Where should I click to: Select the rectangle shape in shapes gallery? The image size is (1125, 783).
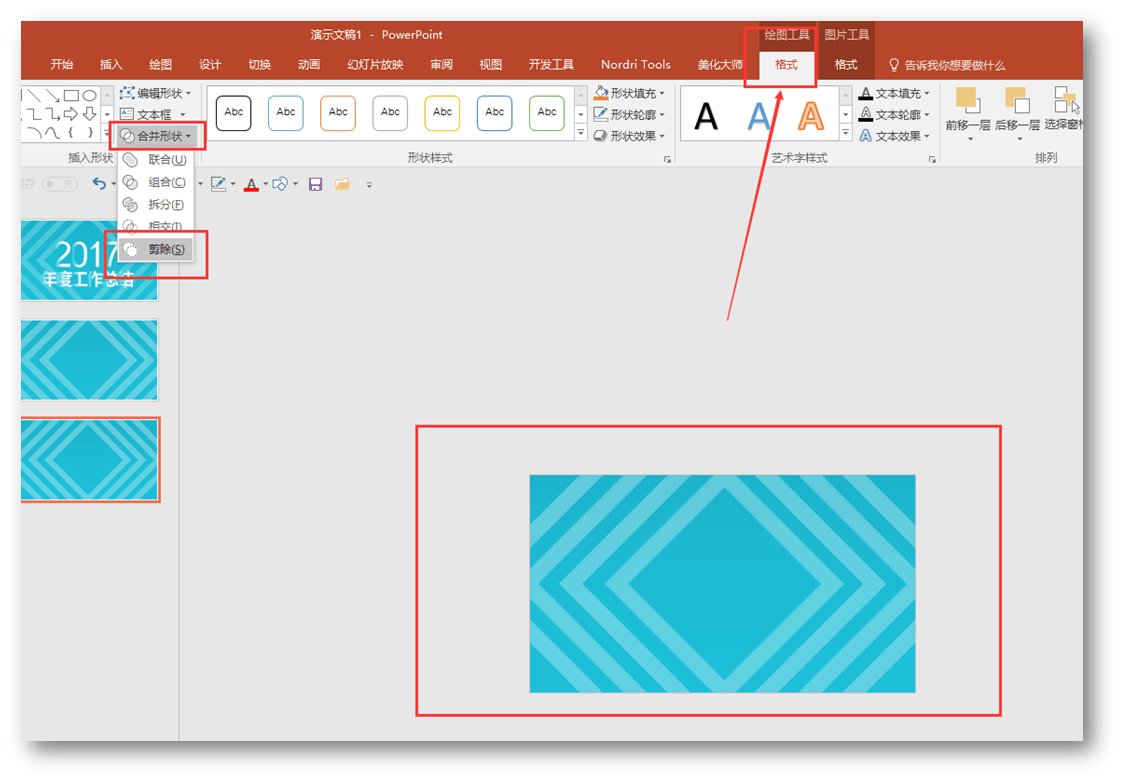pos(70,95)
